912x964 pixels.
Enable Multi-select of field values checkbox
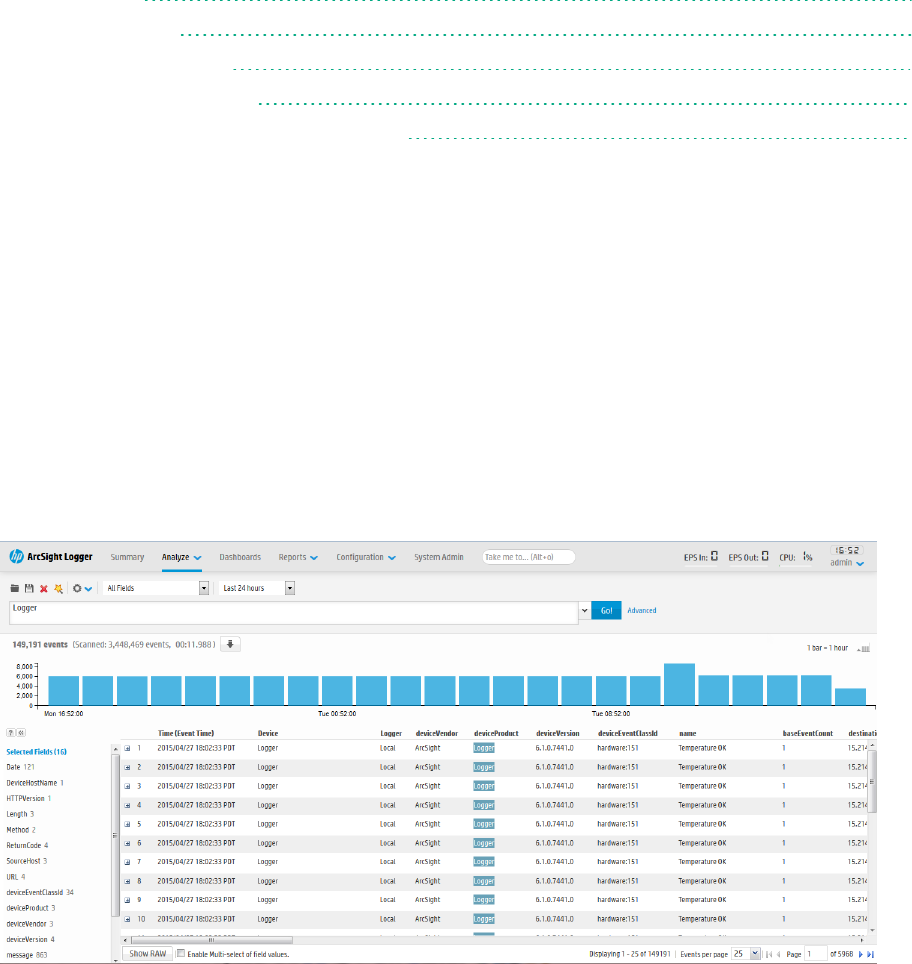181,954
